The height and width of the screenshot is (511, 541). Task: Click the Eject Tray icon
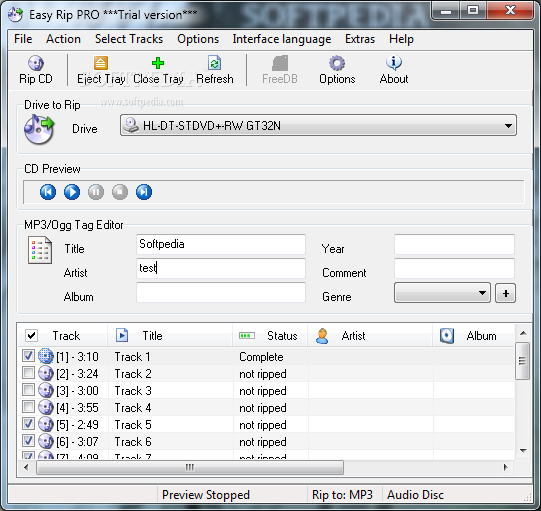(x=101, y=63)
